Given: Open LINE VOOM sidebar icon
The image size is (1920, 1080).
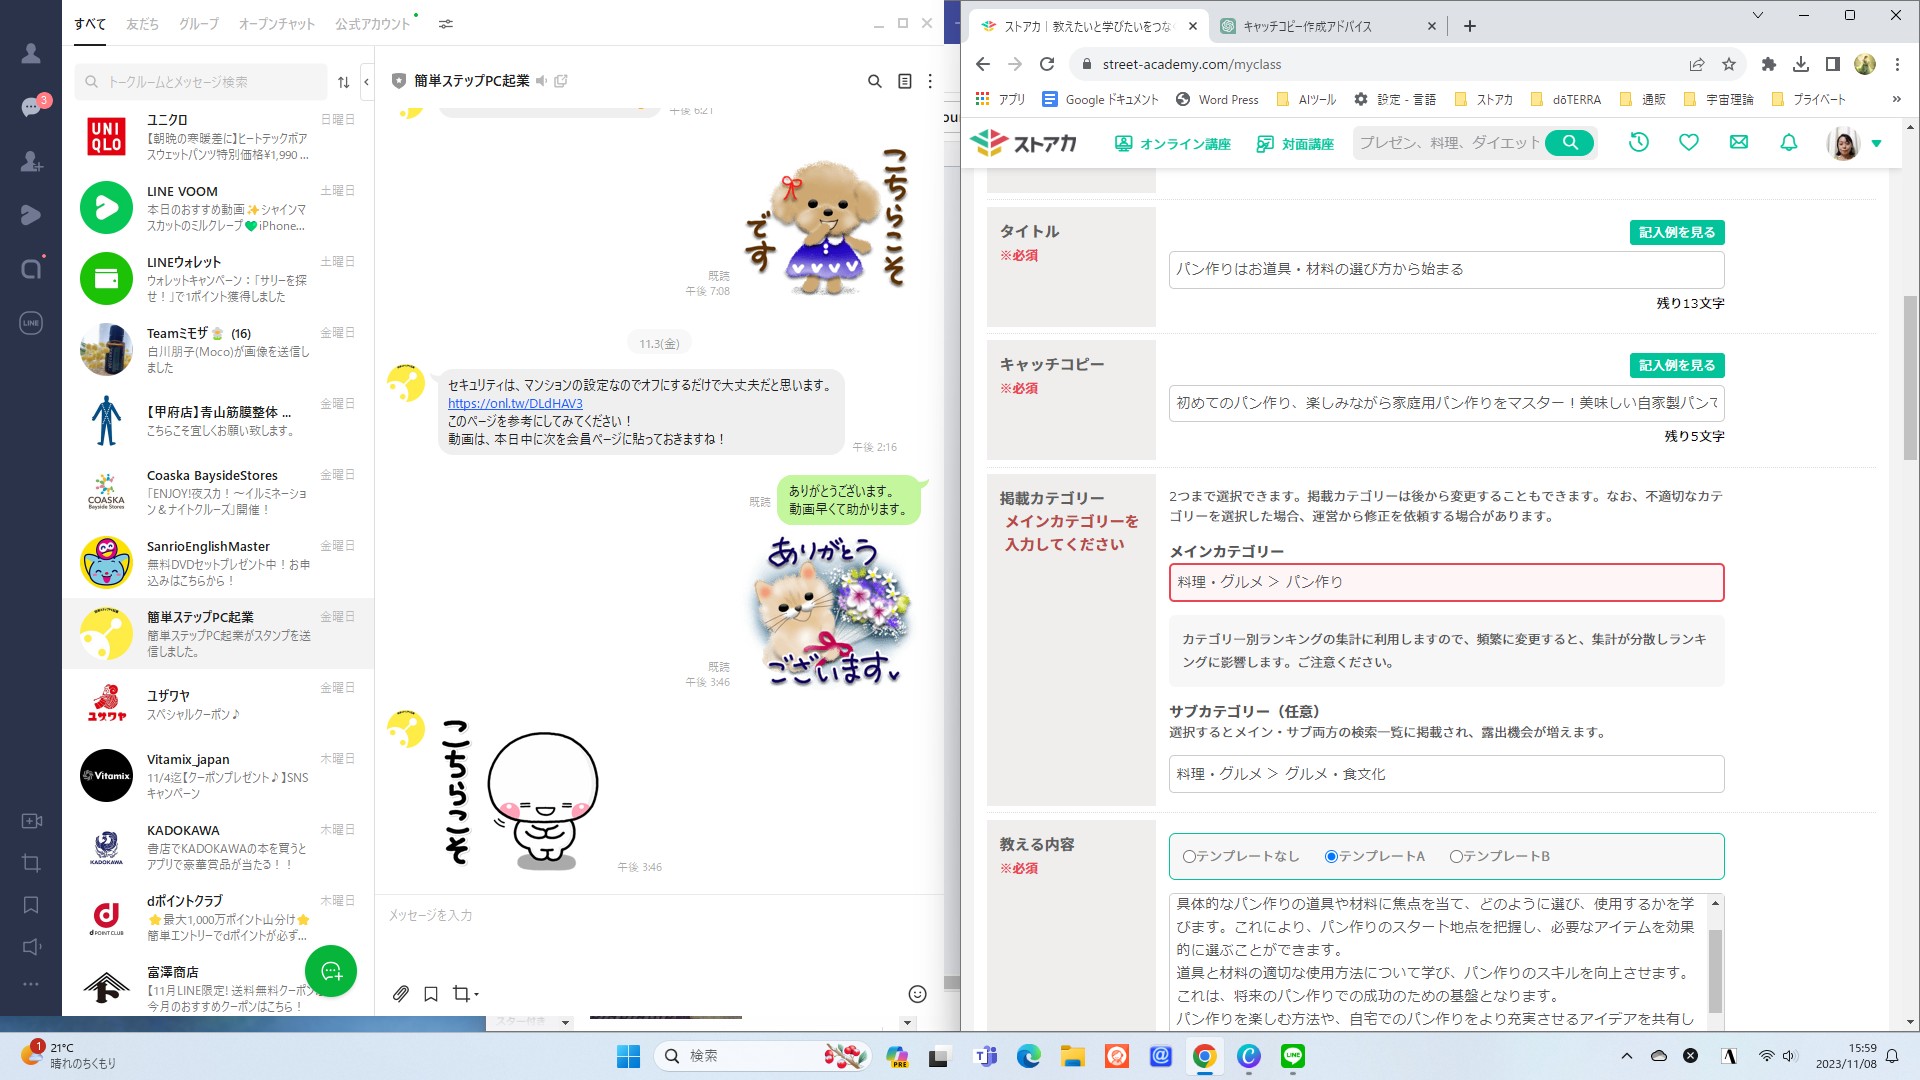Looking at the screenshot, I should click(31, 214).
